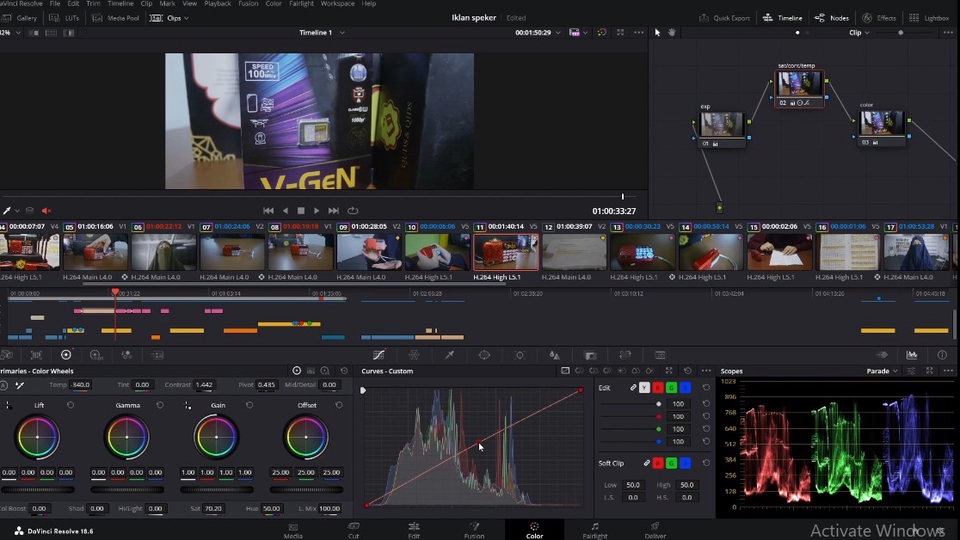The width and height of the screenshot is (960, 540).
Task: Open the Fusion menu
Action: (248, 4)
